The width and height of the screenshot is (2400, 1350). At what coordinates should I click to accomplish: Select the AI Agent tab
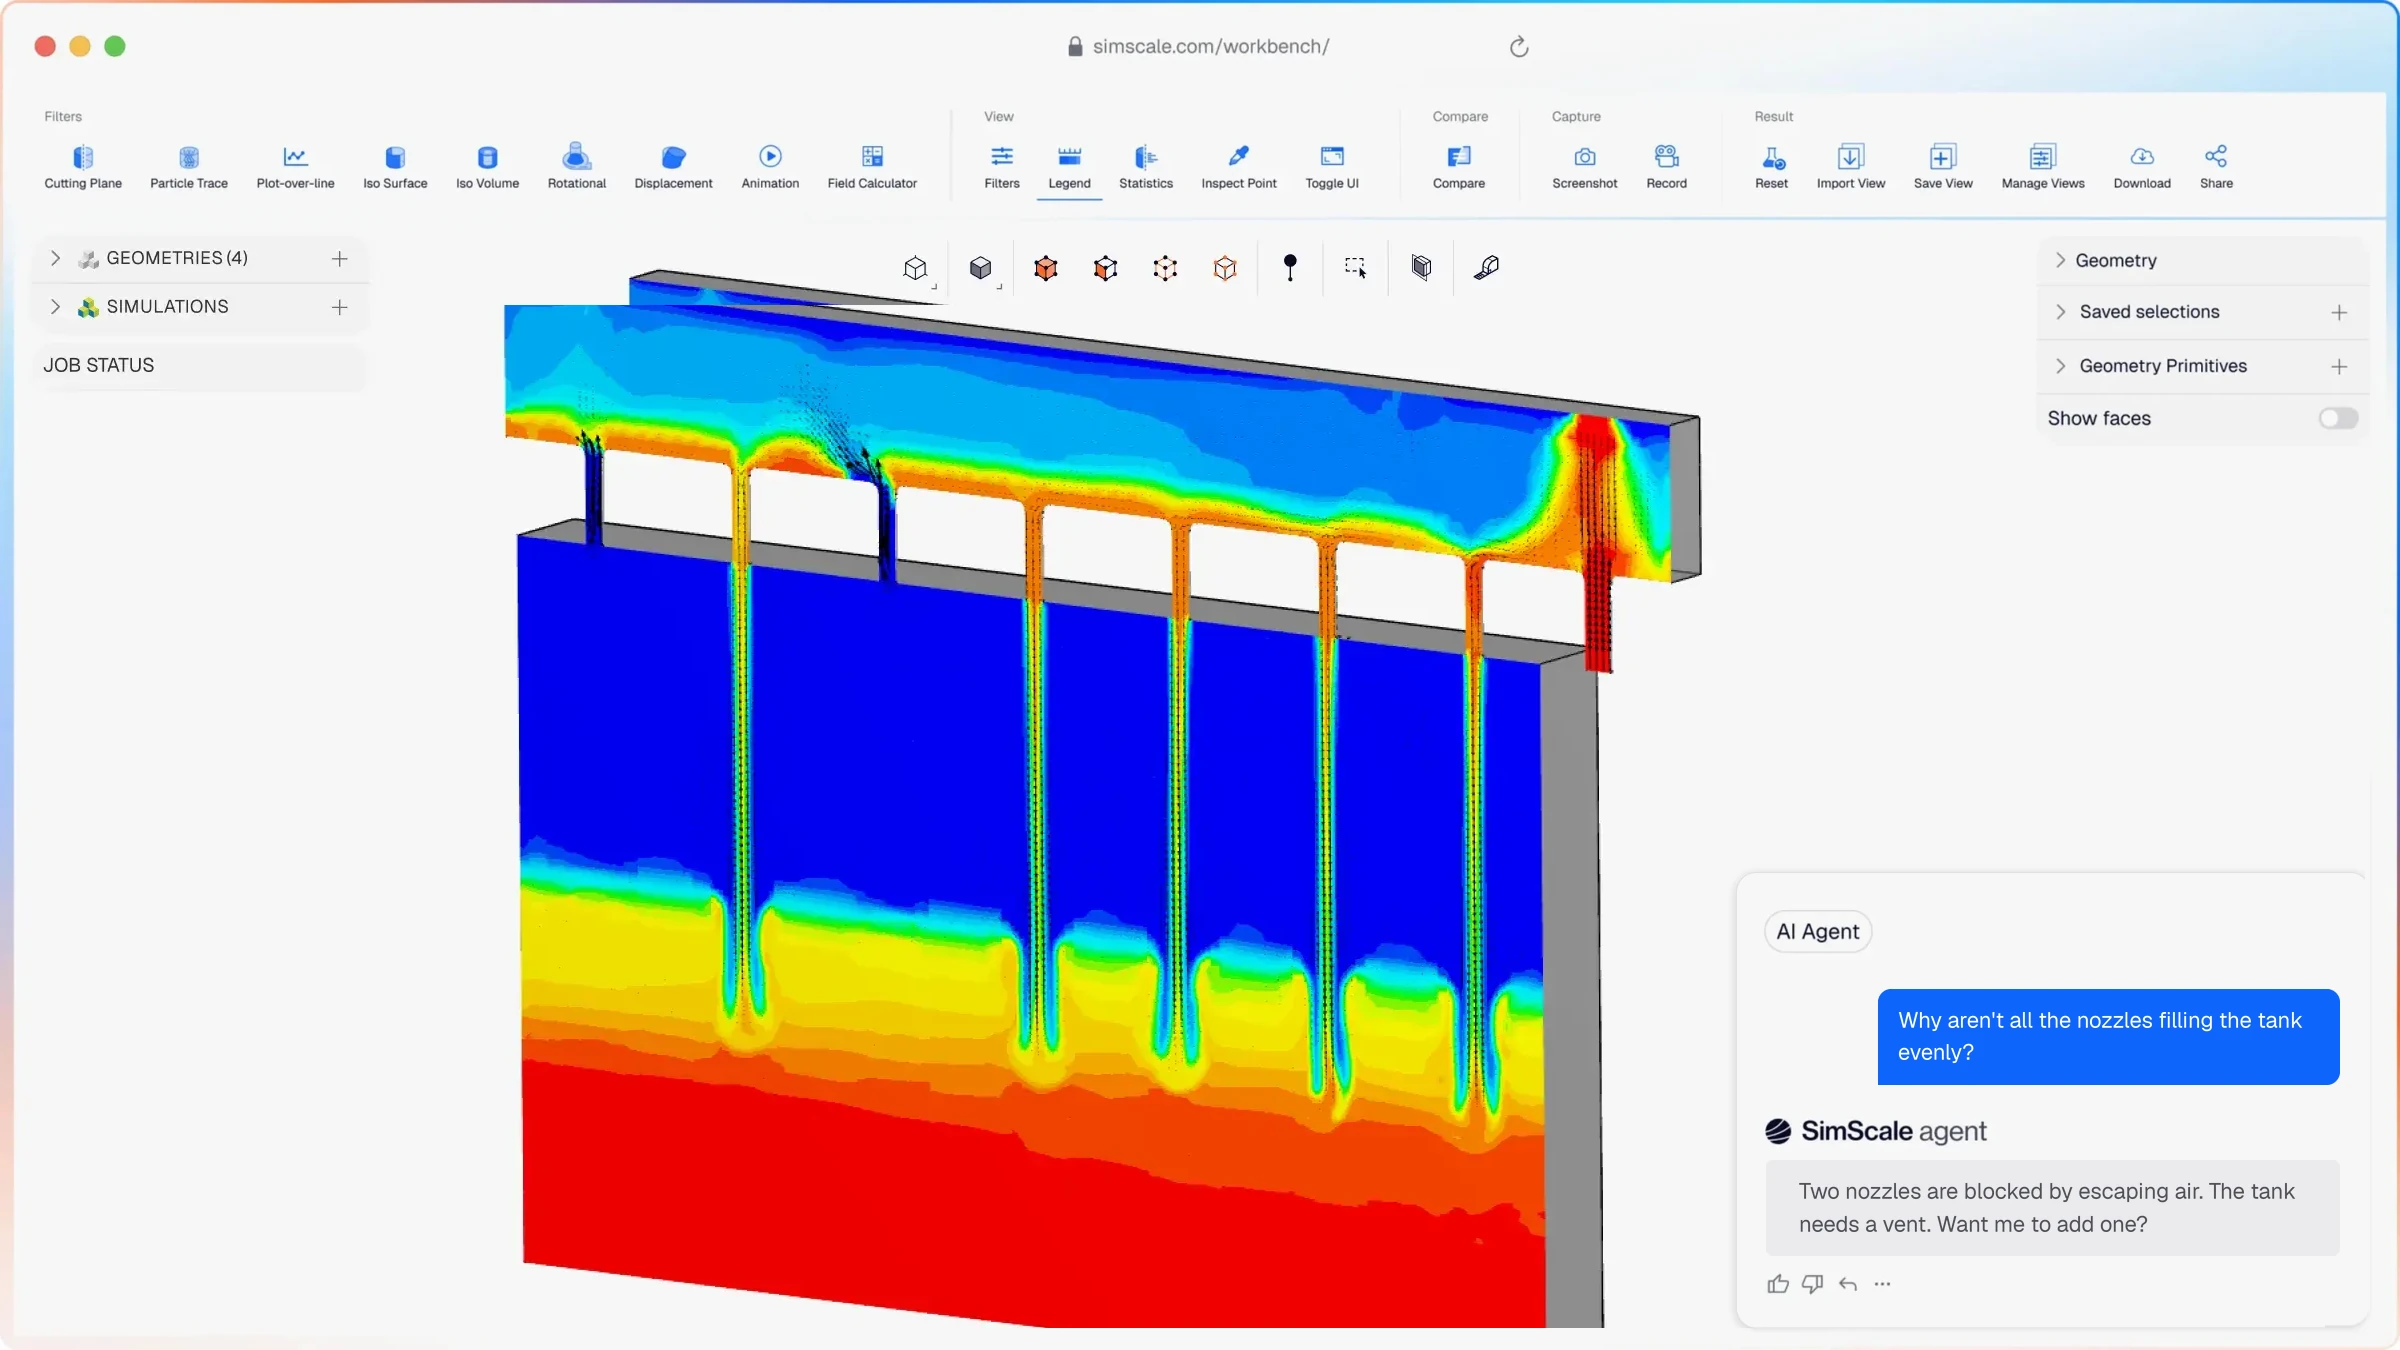pyautogui.click(x=1818, y=931)
